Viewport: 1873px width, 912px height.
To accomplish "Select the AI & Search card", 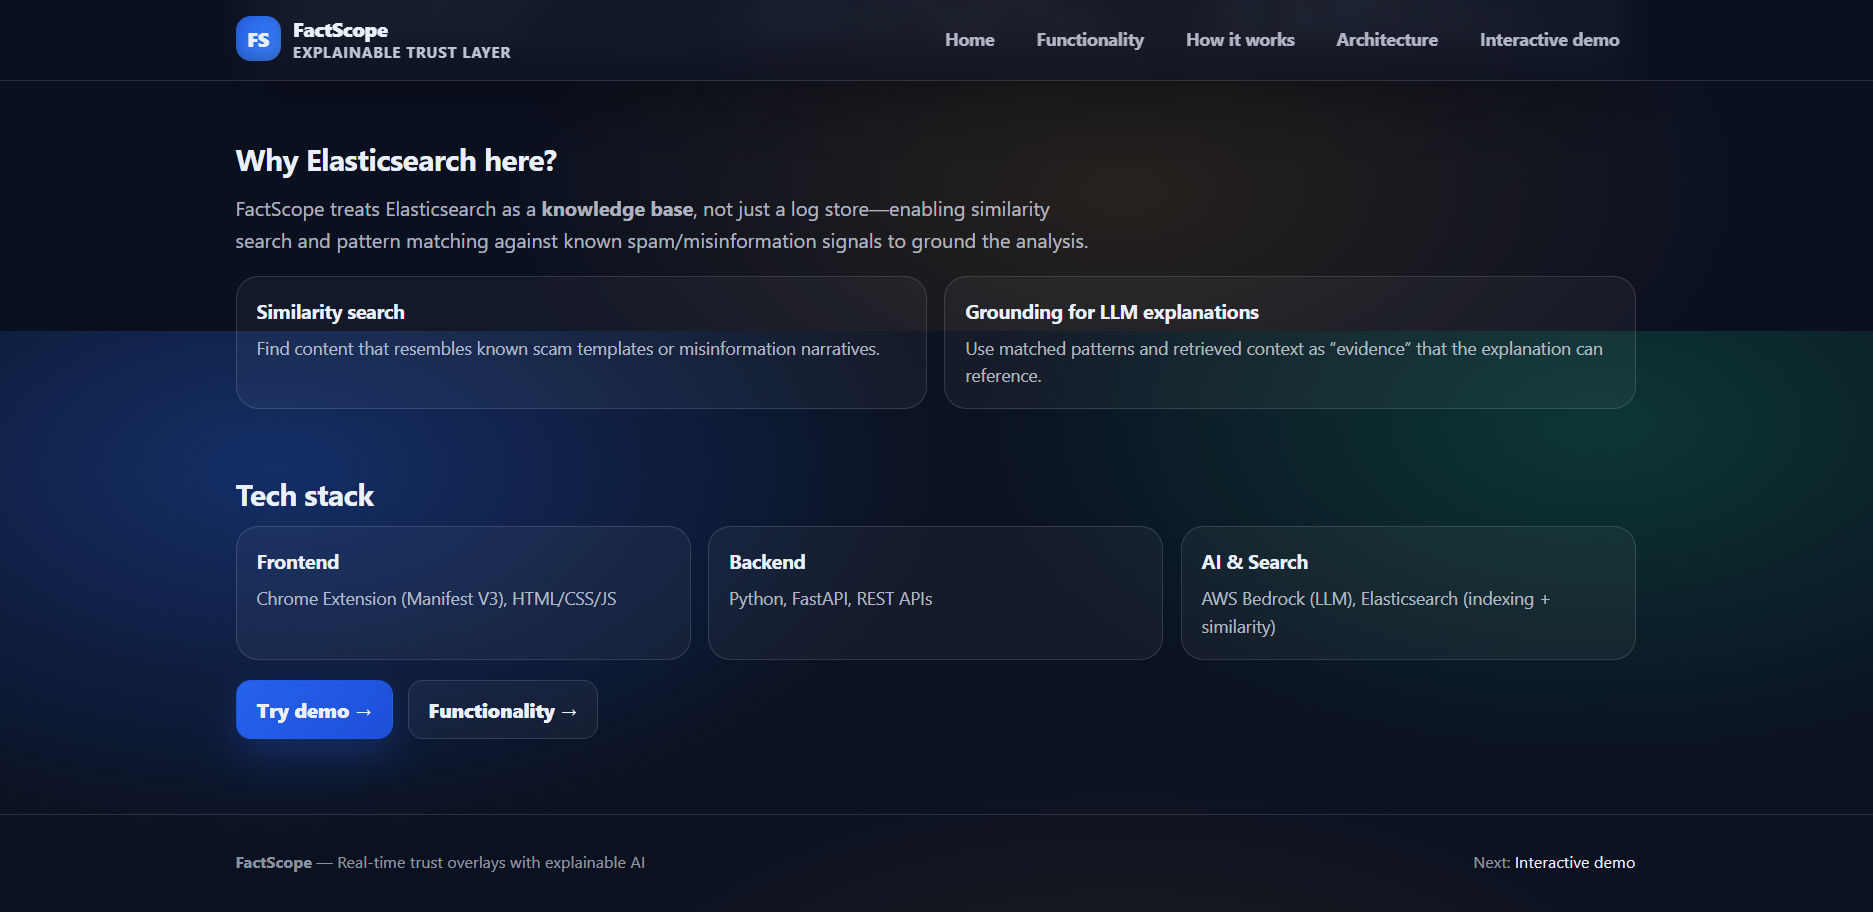I will (1407, 593).
